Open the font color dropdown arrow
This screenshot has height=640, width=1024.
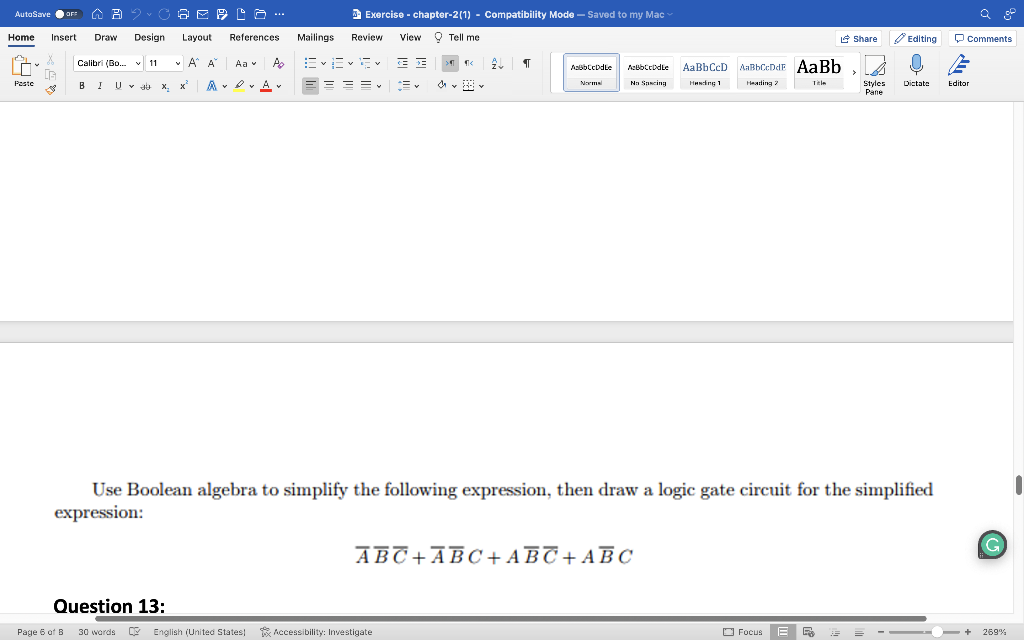[278, 86]
